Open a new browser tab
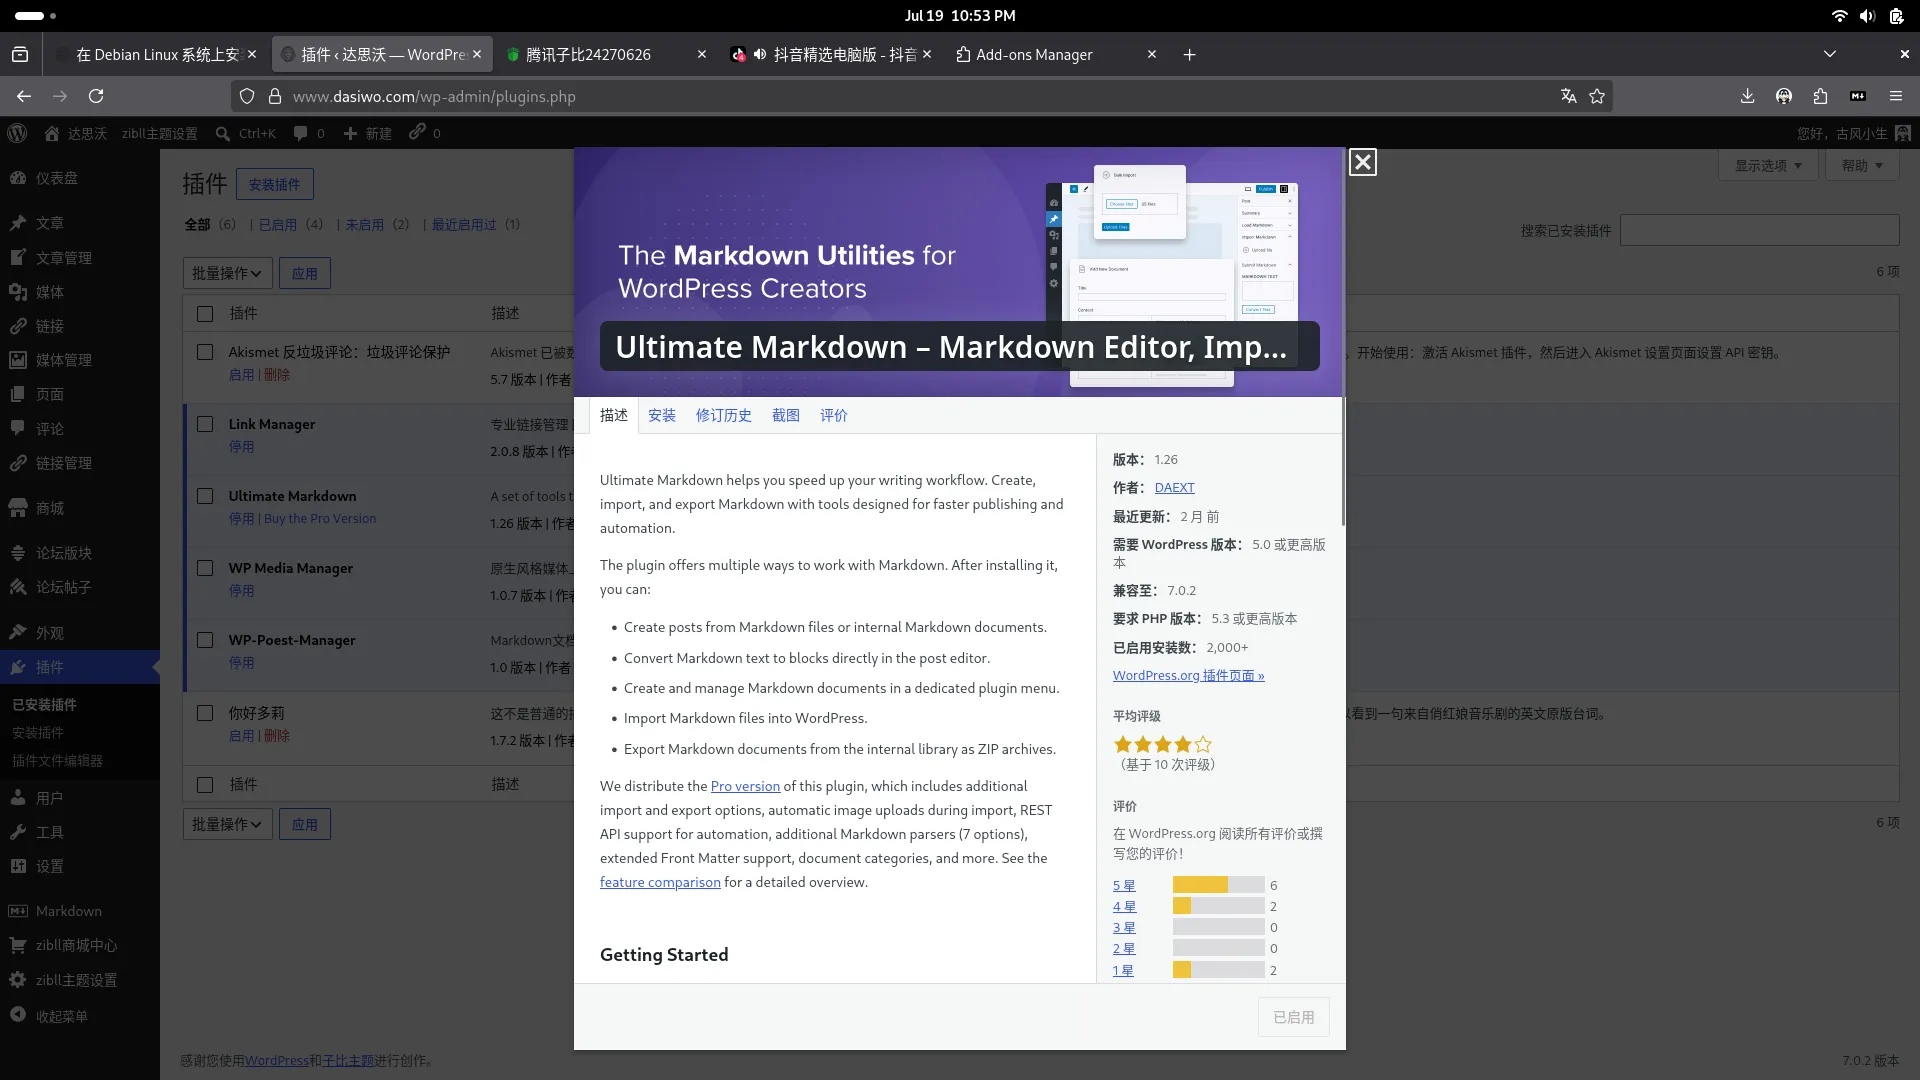The height and width of the screenshot is (1080, 1920). point(1189,55)
